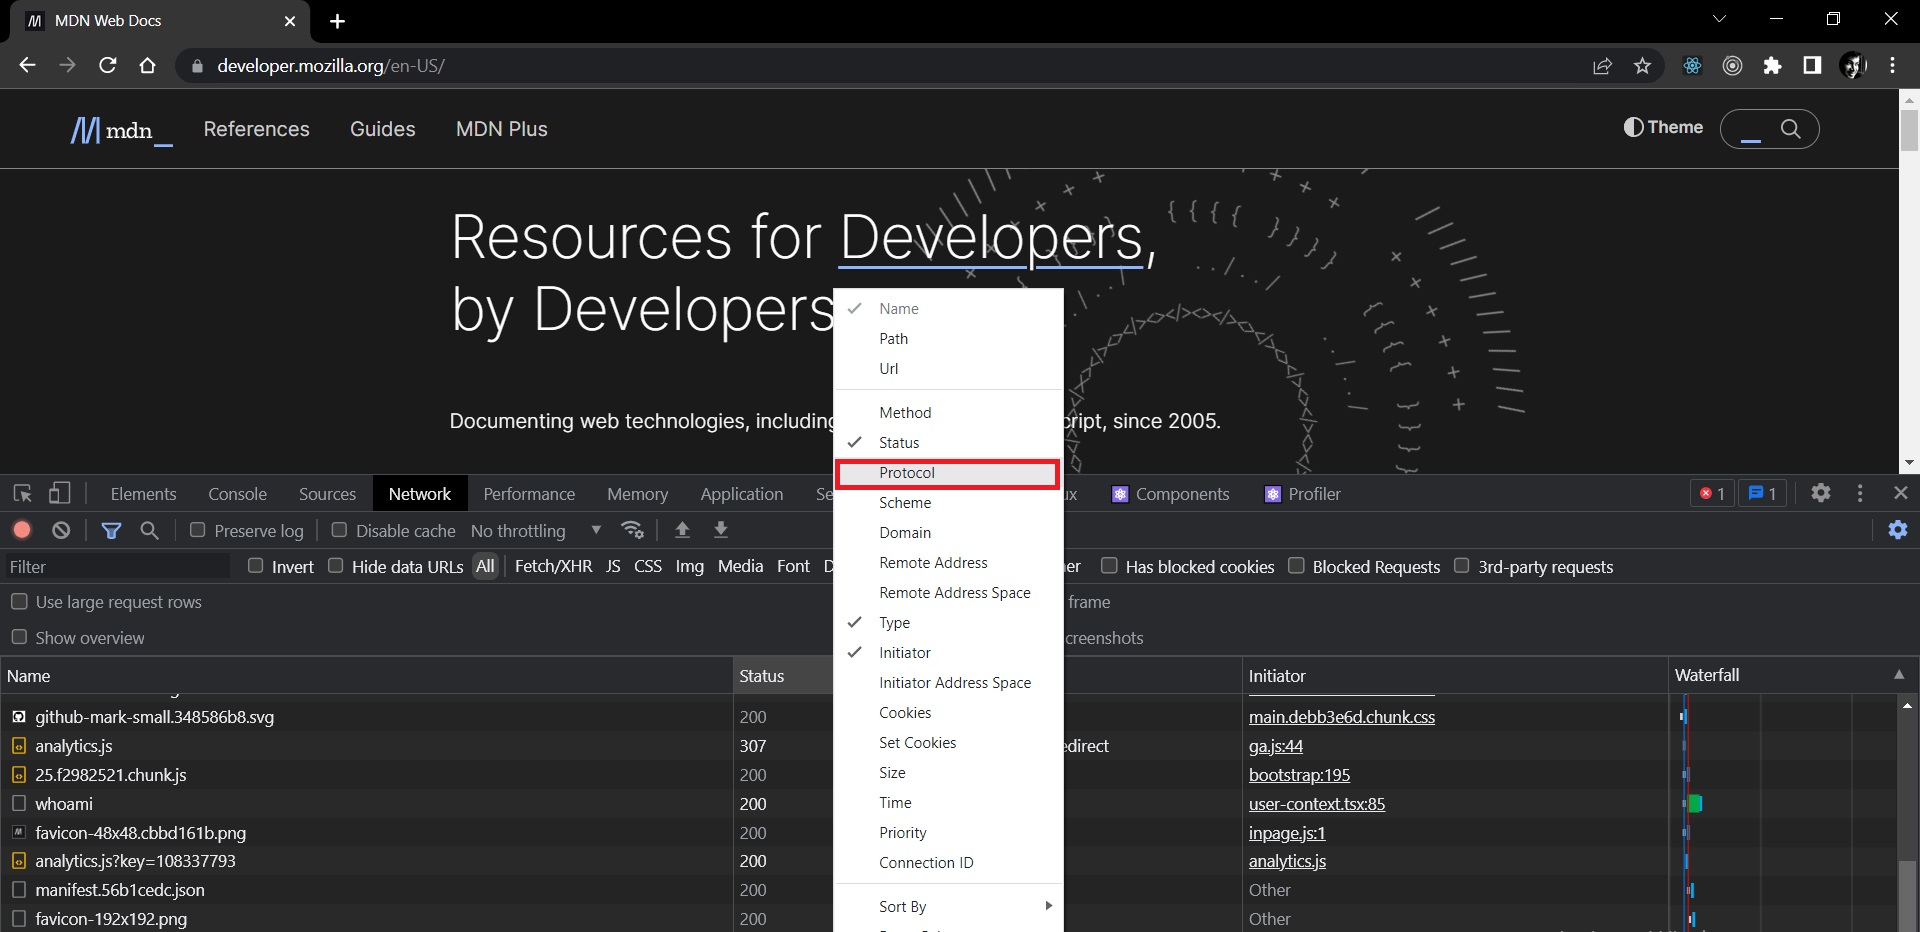Click the MDN search magnifier icon
Screen dimensions: 1920x932
pos(1790,129)
